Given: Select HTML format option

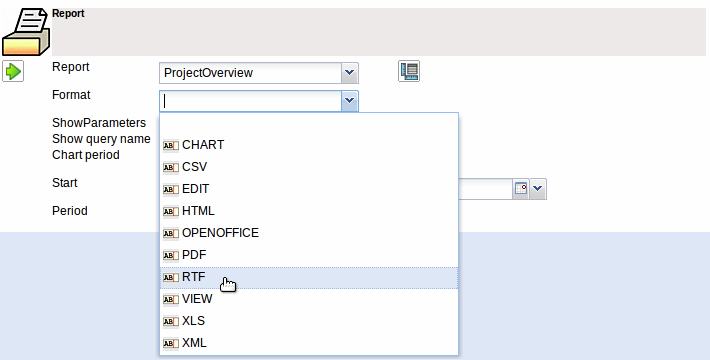Looking at the screenshot, I should (x=309, y=211).
